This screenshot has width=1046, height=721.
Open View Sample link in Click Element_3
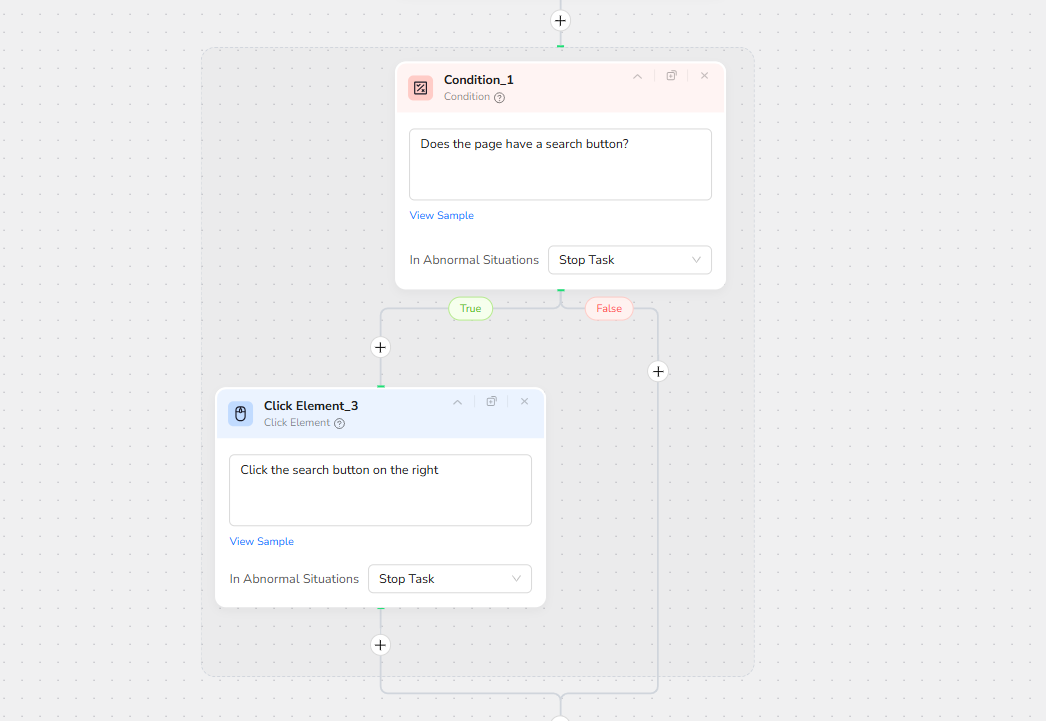(261, 542)
